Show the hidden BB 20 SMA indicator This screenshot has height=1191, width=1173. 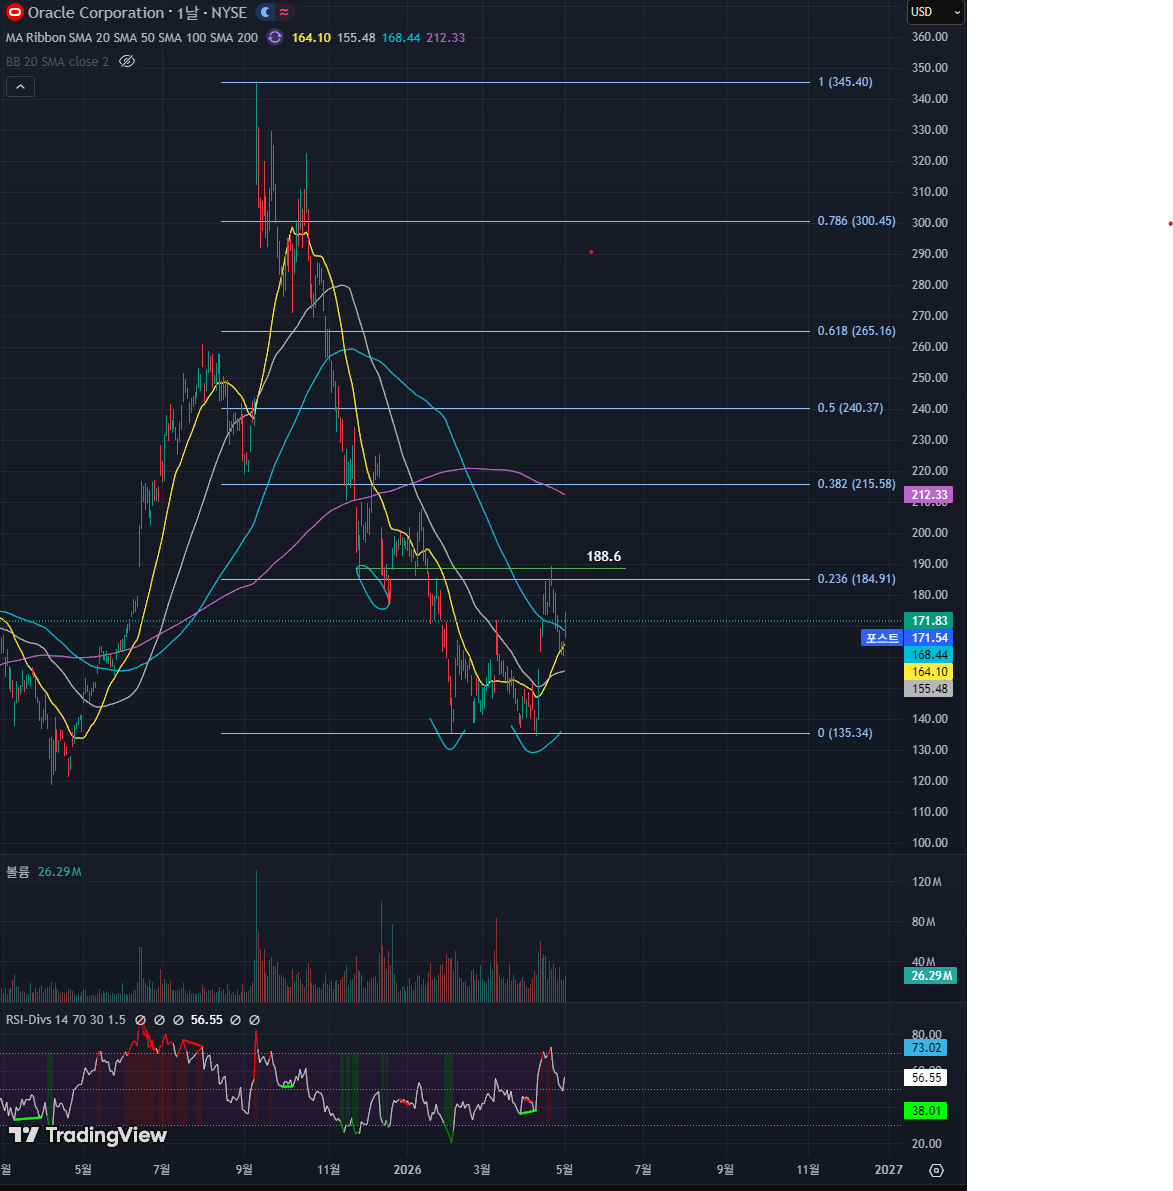(127, 62)
